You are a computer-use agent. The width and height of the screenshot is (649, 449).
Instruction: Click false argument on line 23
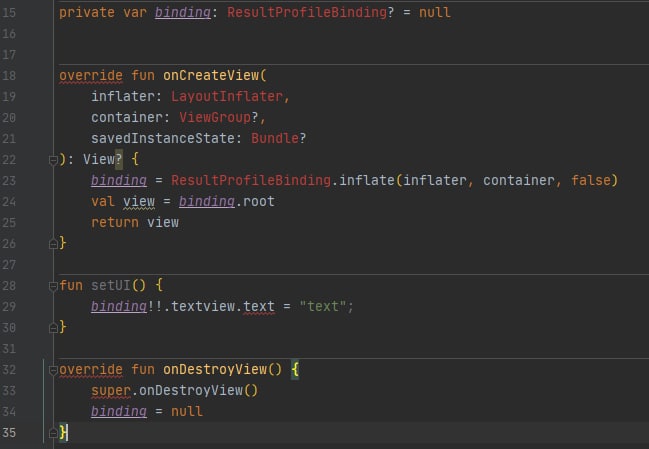click(x=591, y=180)
